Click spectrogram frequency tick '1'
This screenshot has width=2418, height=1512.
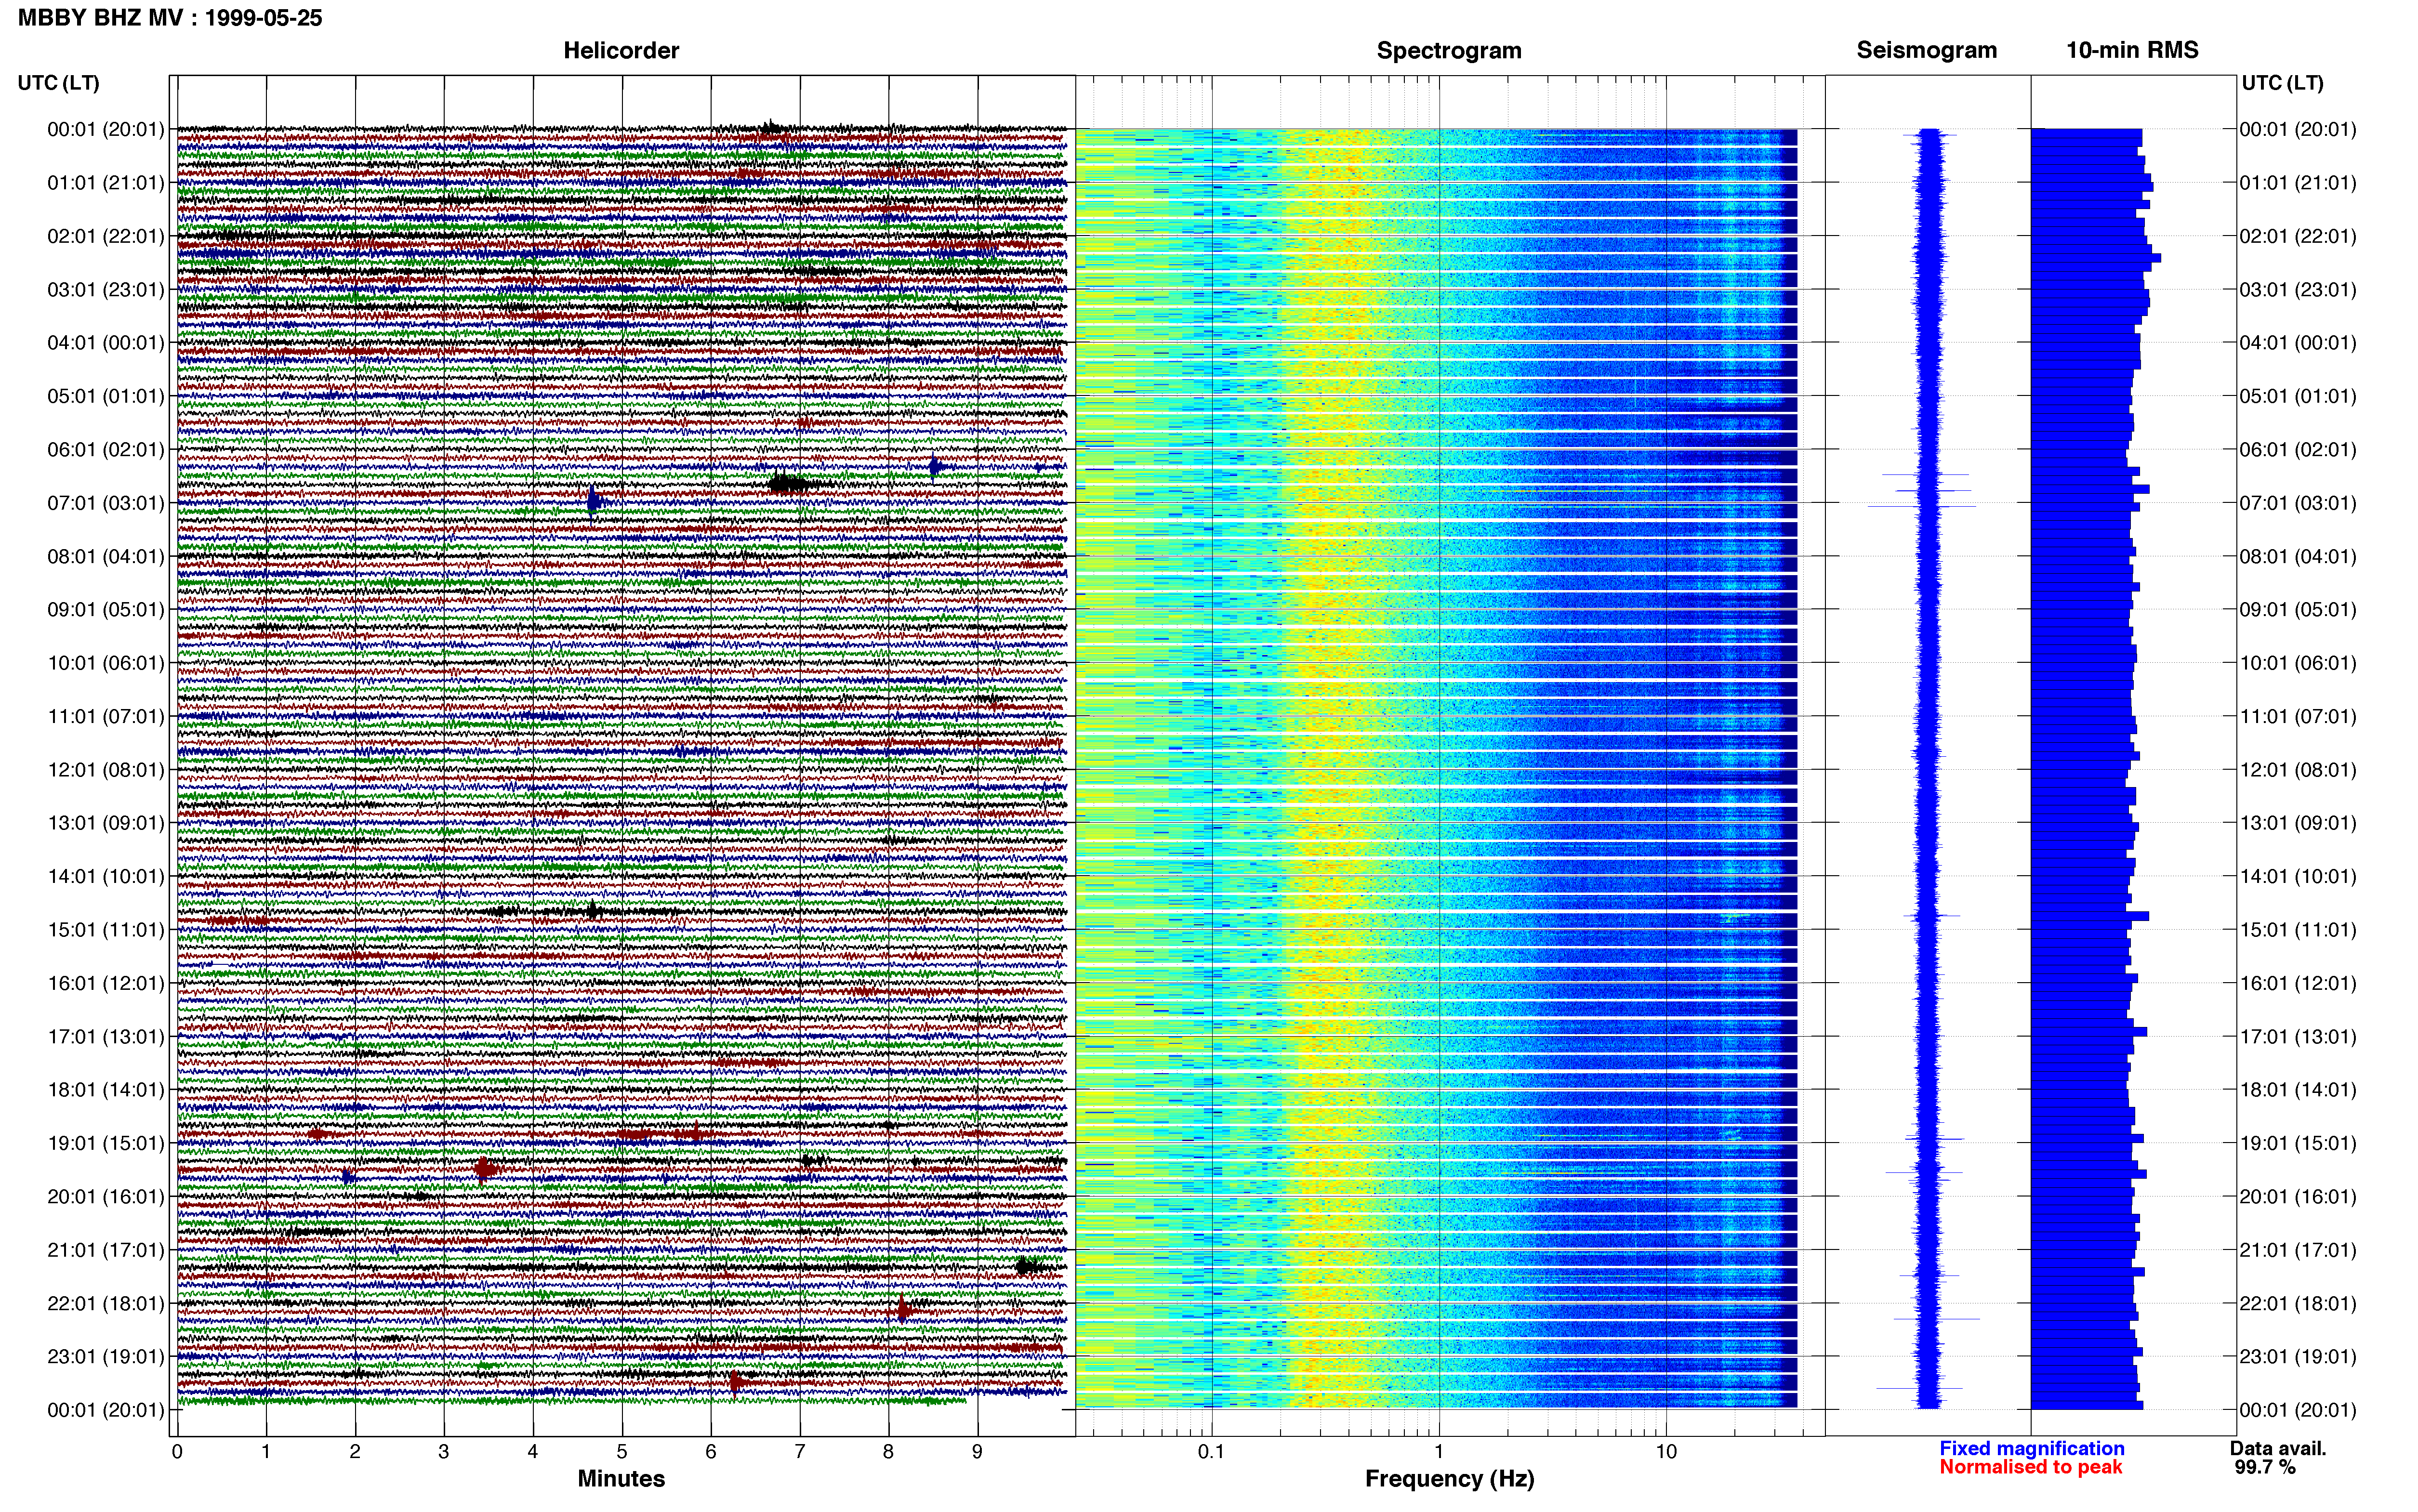point(1439,1452)
